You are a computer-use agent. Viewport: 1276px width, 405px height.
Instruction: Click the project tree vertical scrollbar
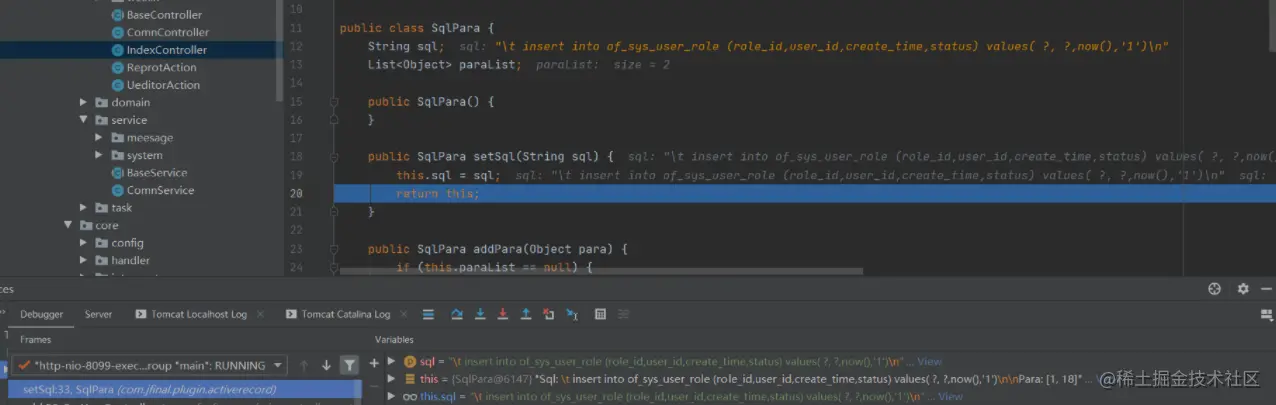coord(279,50)
